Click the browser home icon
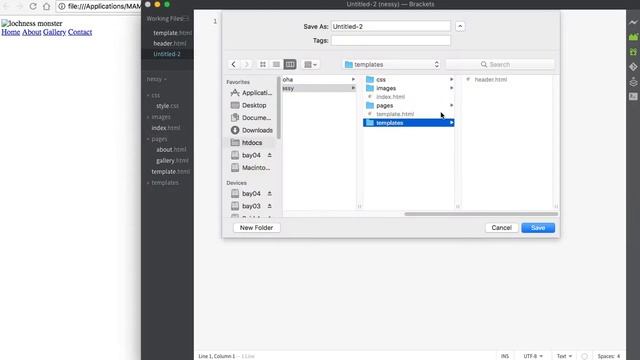Image resolution: width=640 pixels, height=360 pixels. (x=47, y=7)
